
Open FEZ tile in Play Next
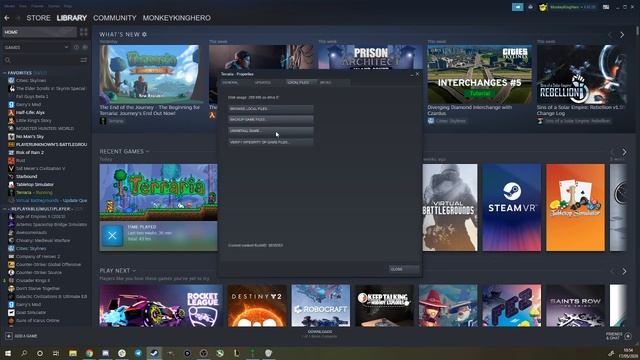pos(511,306)
